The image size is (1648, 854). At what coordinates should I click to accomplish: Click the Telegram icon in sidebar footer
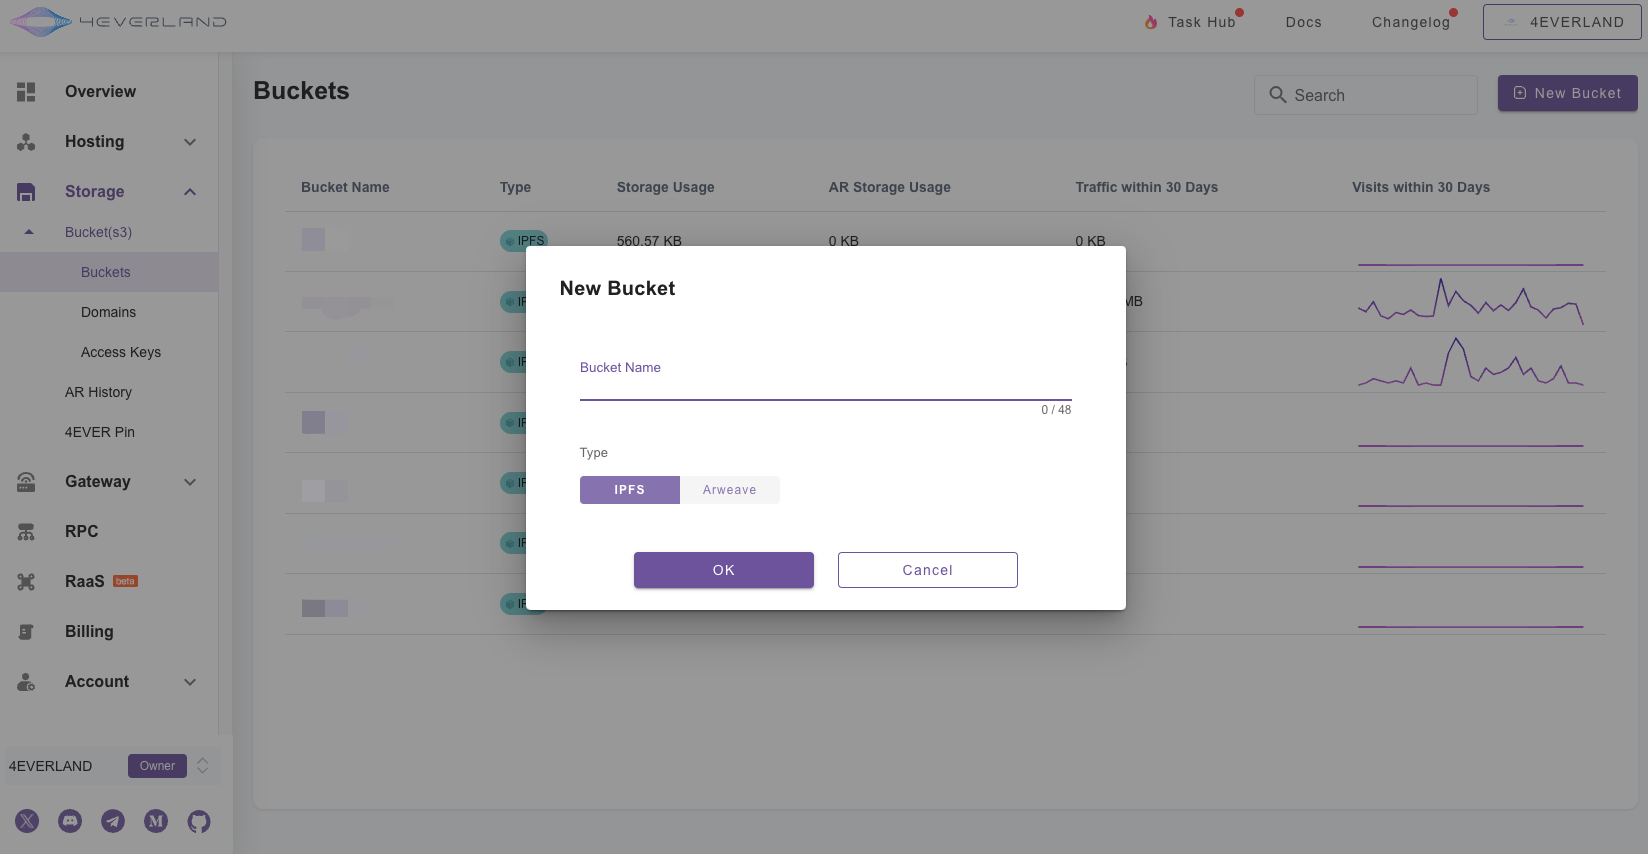pyautogui.click(x=113, y=821)
